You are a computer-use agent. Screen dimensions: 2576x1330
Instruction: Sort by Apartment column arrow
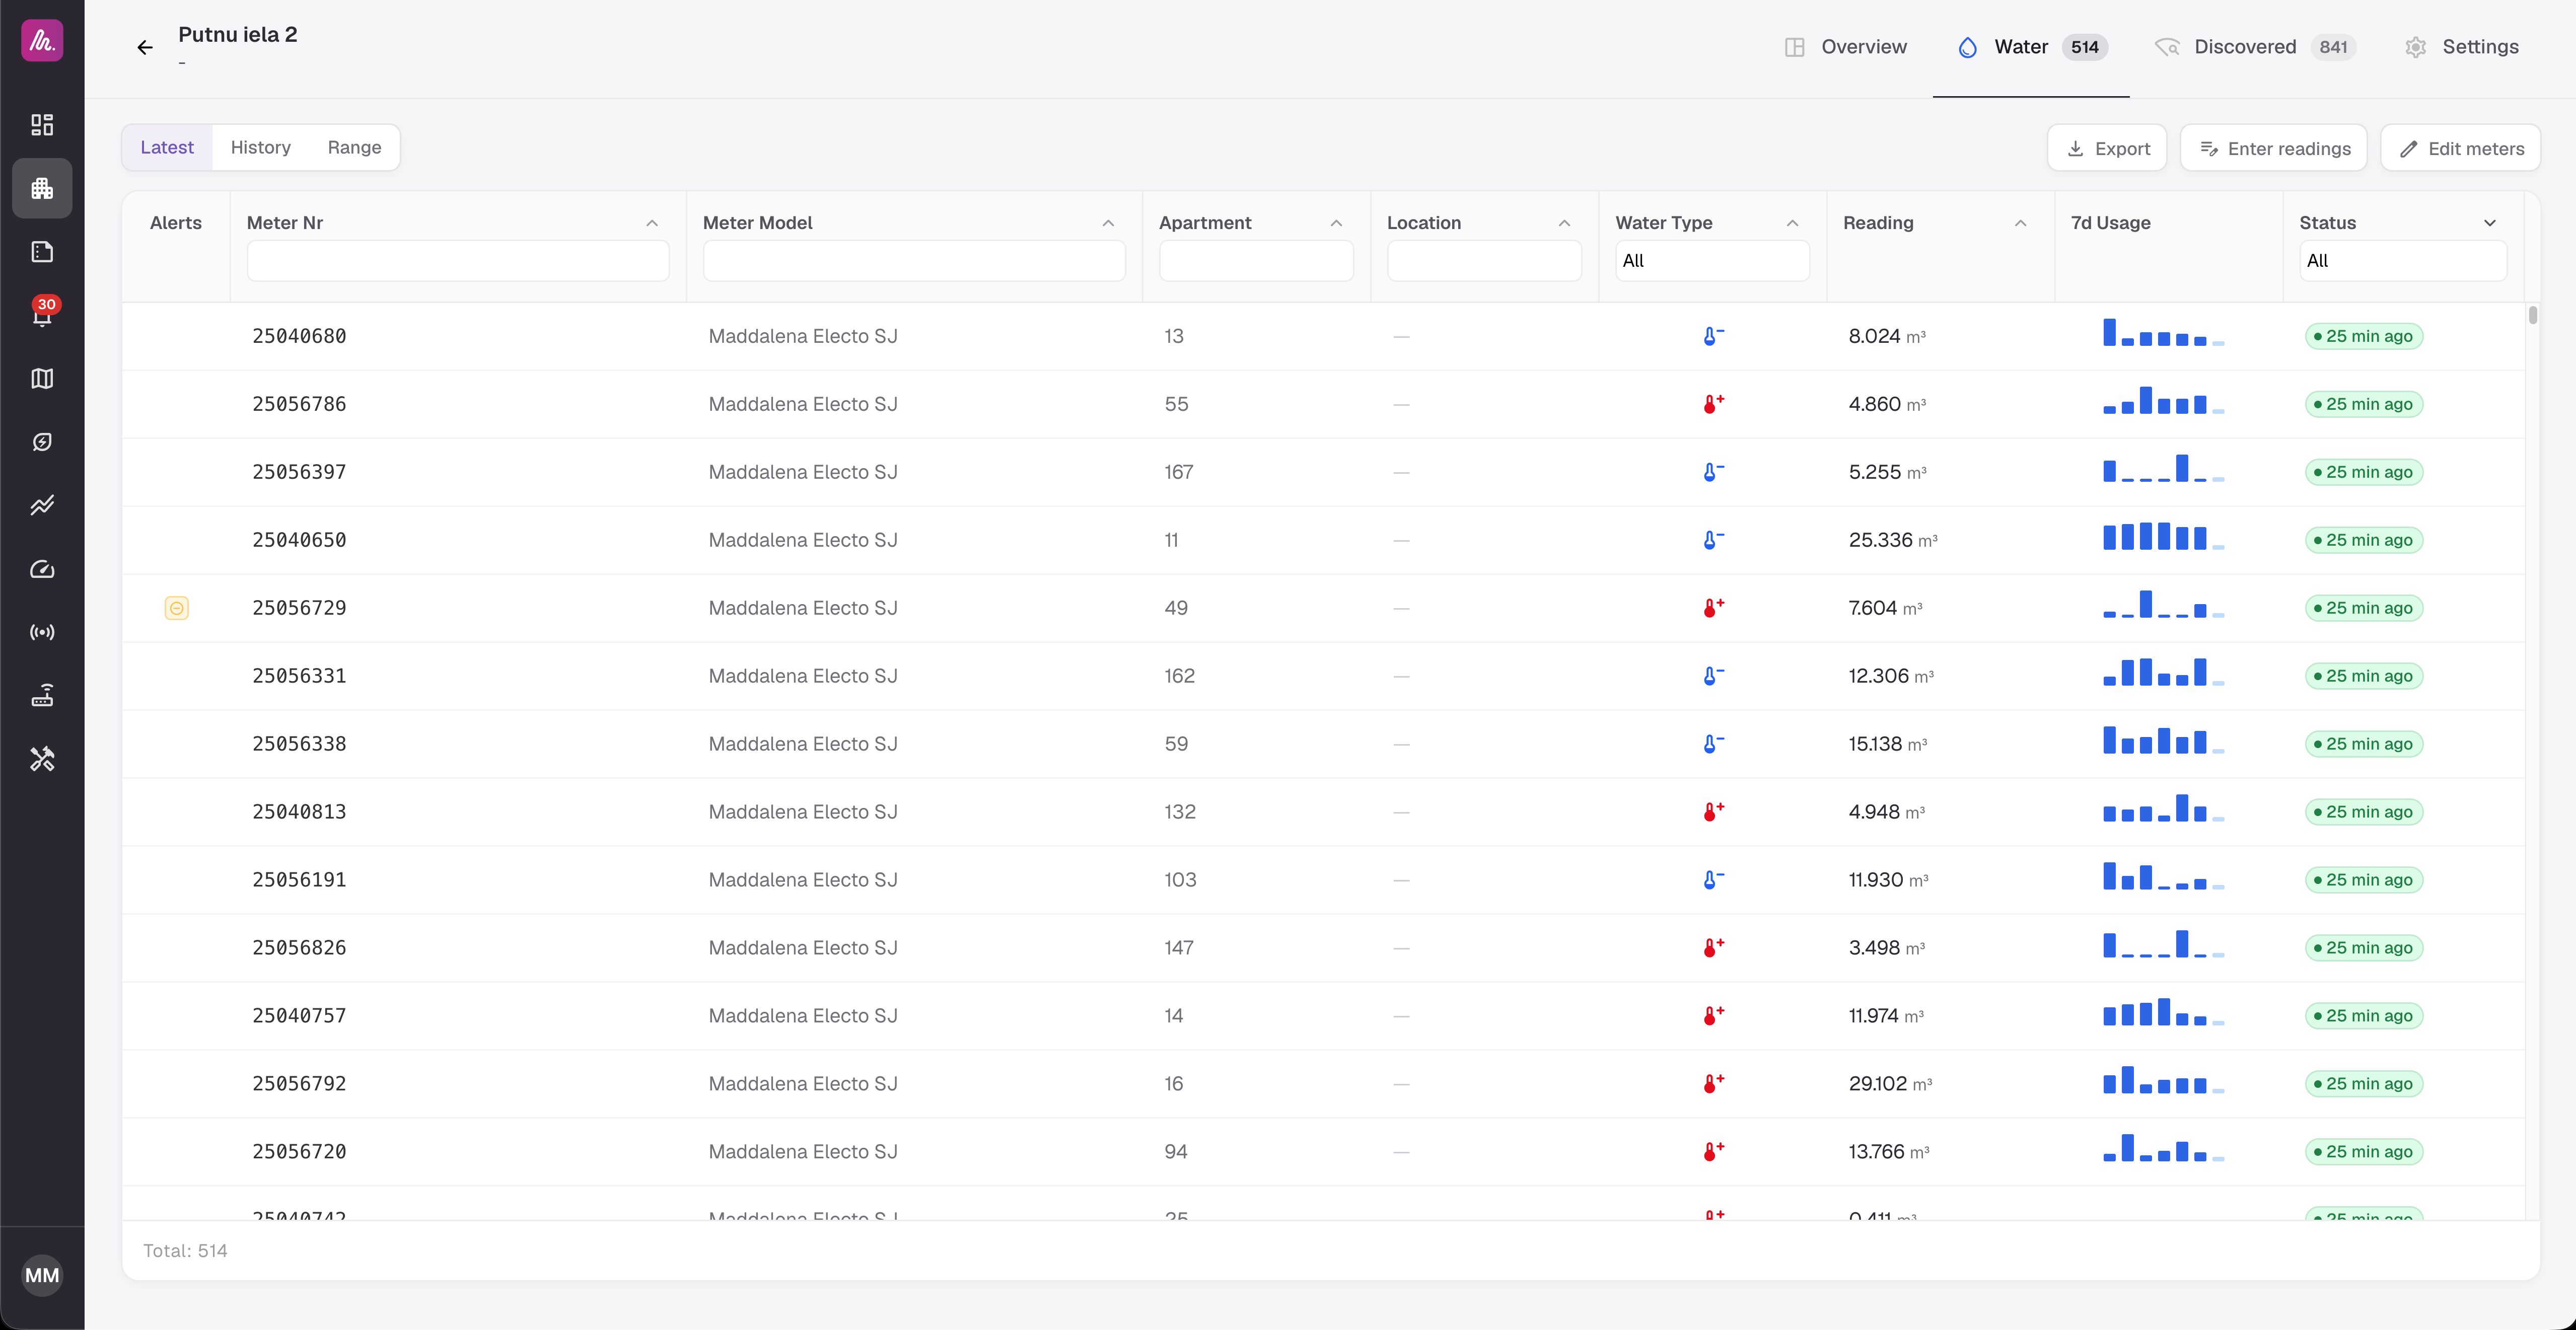1336,223
